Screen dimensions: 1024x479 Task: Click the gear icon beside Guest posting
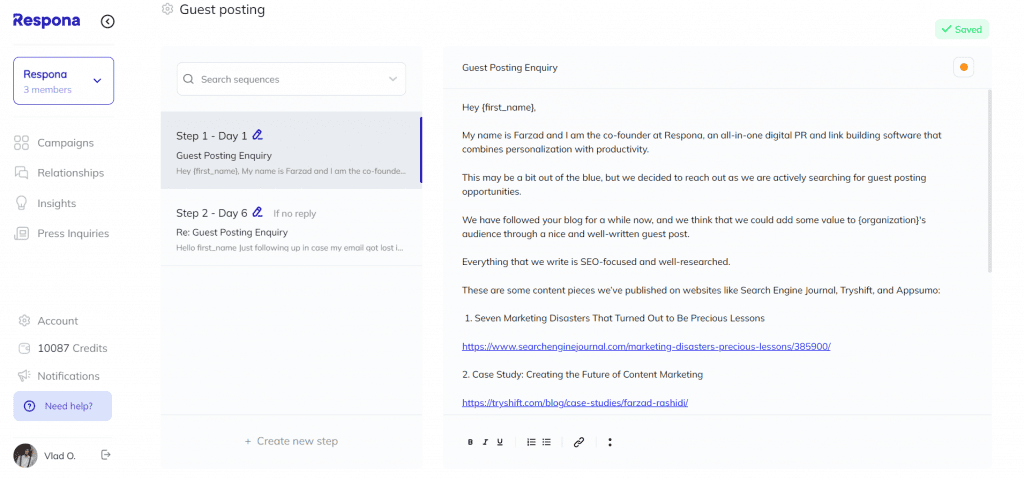point(167,9)
